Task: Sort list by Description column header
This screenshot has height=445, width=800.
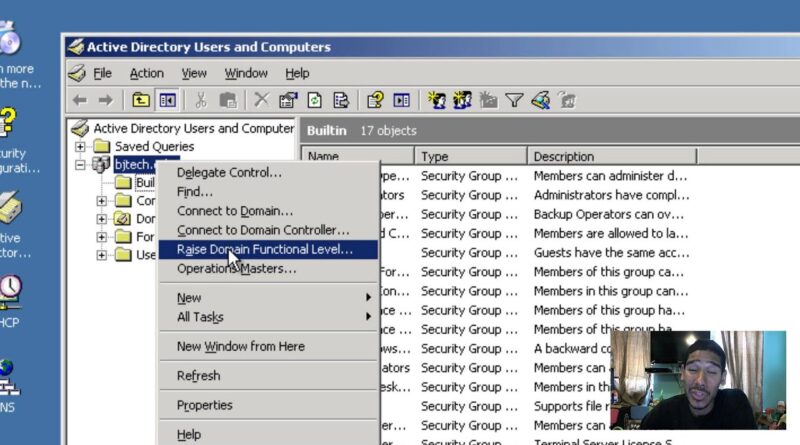Action: 612,156
